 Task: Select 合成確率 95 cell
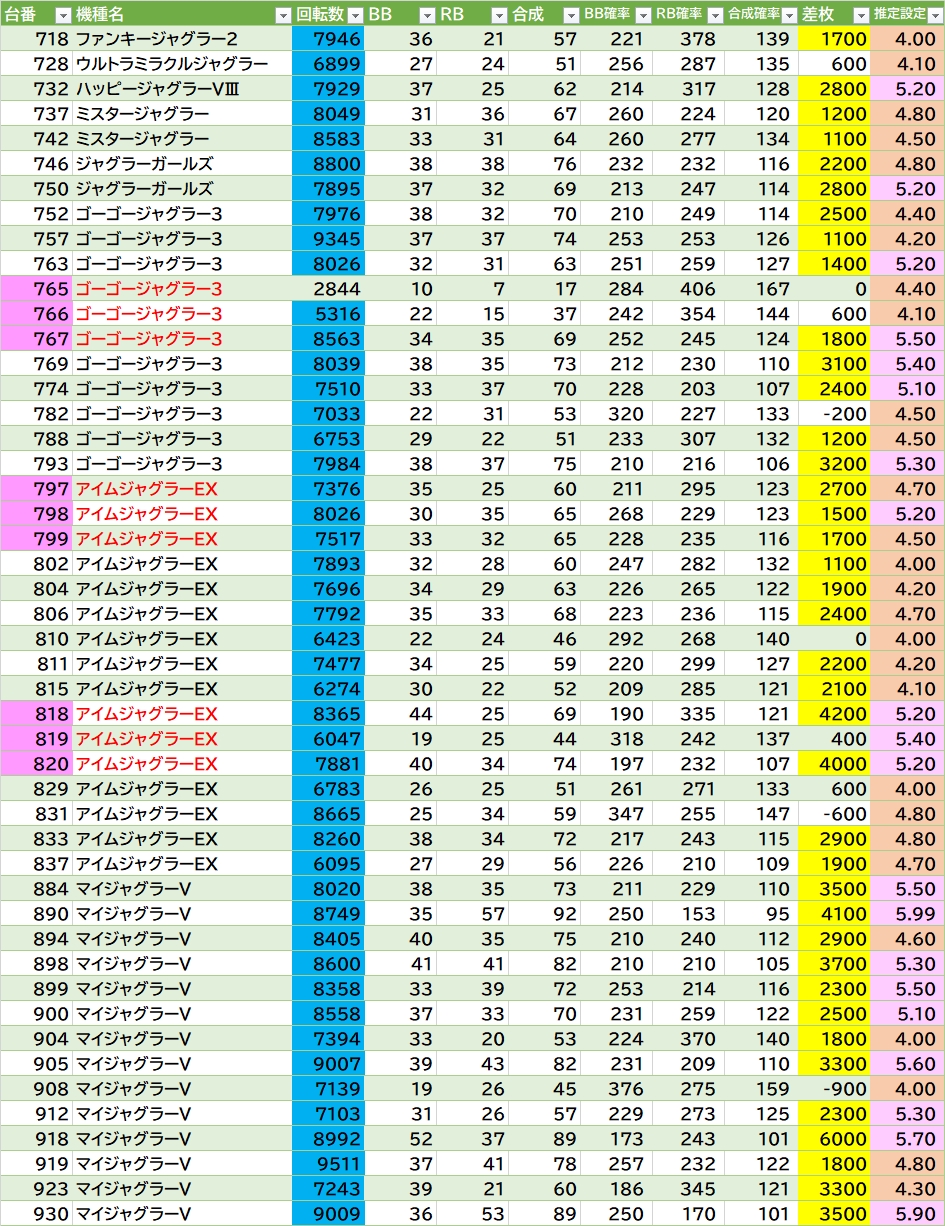[x=761, y=914]
